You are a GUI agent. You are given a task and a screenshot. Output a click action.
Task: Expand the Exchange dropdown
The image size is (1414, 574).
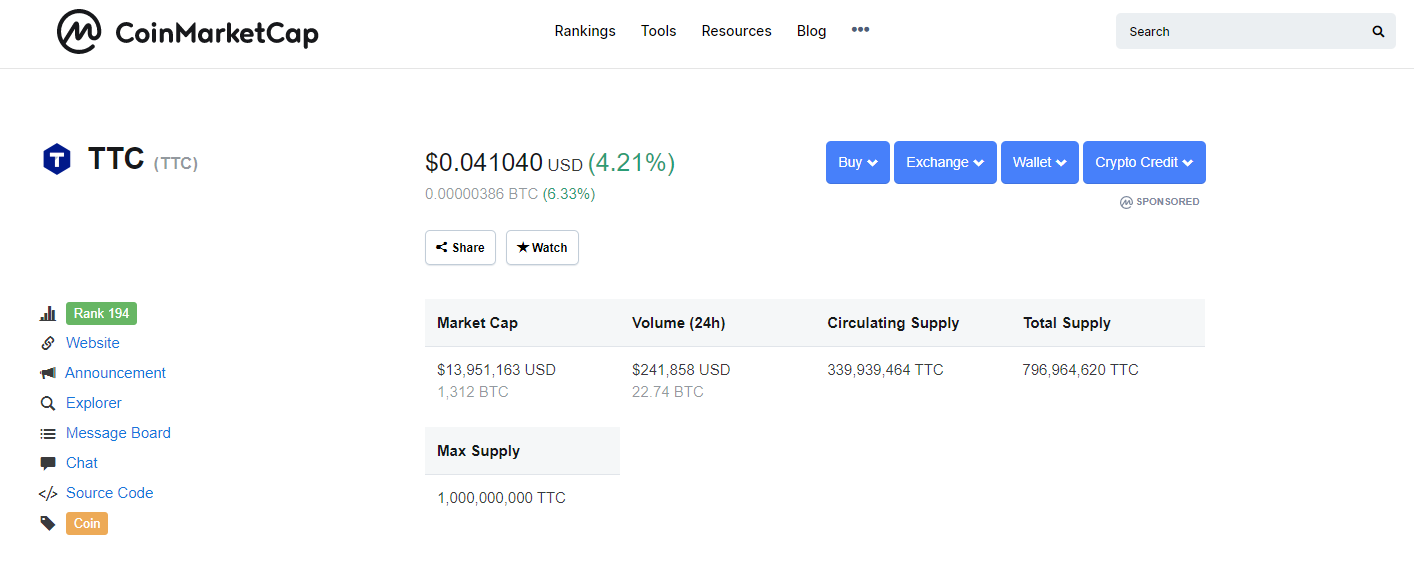point(945,162)
